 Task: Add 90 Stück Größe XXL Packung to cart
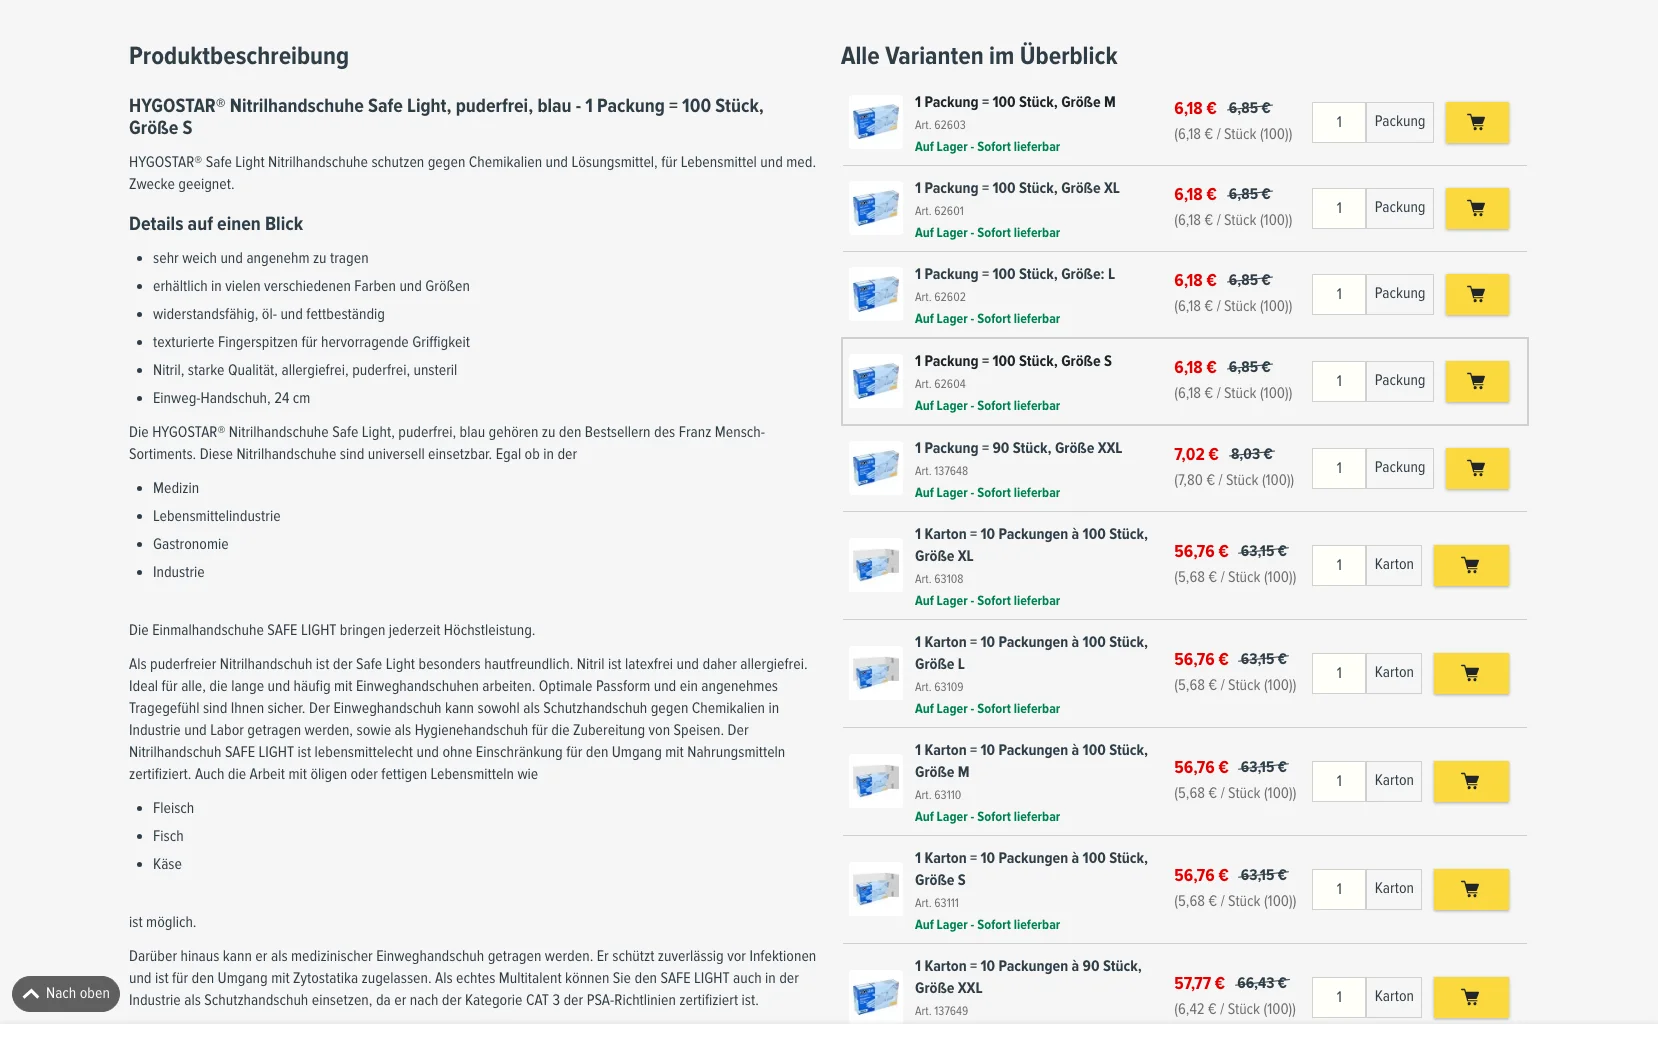coord(1477,468)
